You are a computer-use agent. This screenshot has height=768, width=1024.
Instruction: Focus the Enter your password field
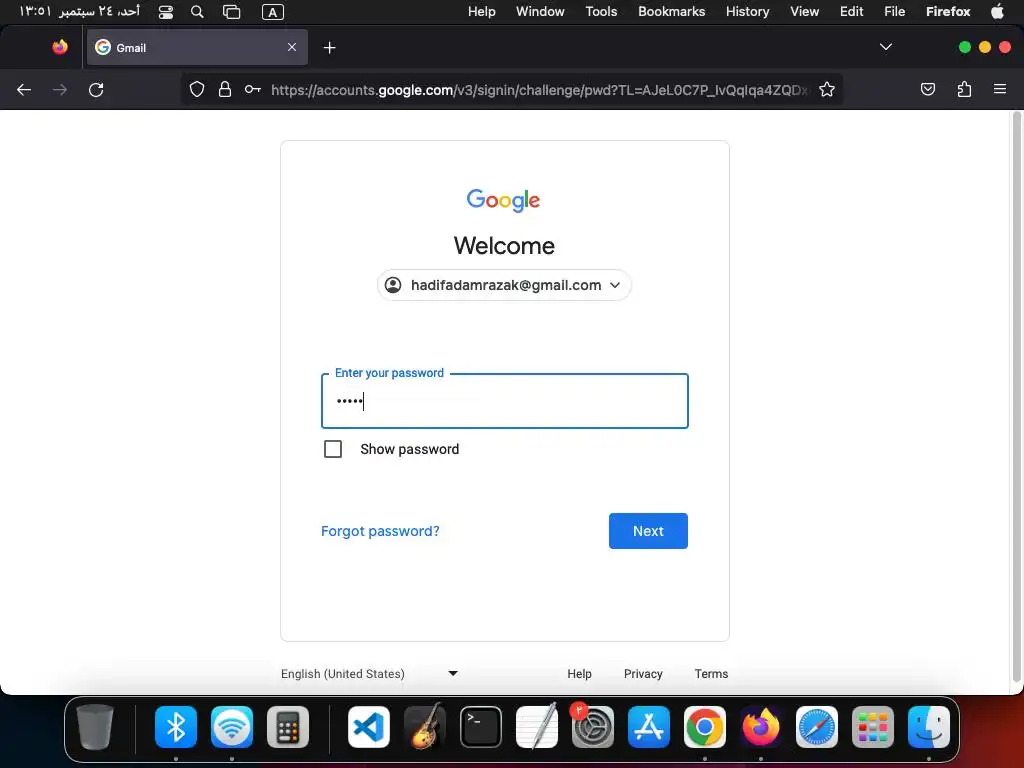(505, 401)
